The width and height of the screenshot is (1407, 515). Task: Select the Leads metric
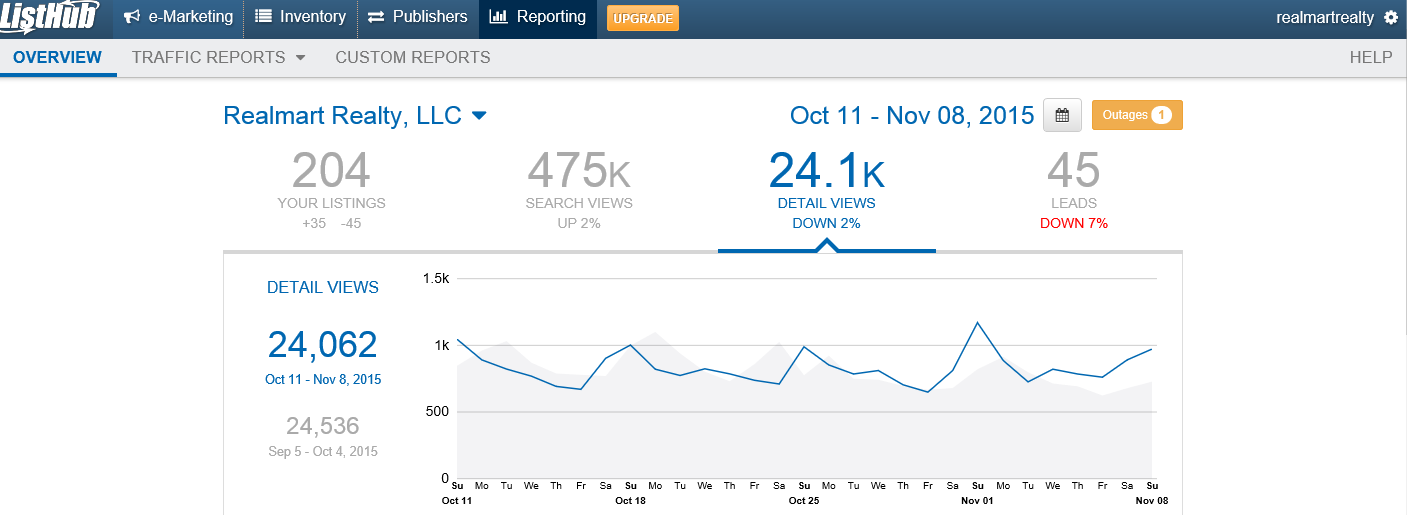click(1073, 190)
